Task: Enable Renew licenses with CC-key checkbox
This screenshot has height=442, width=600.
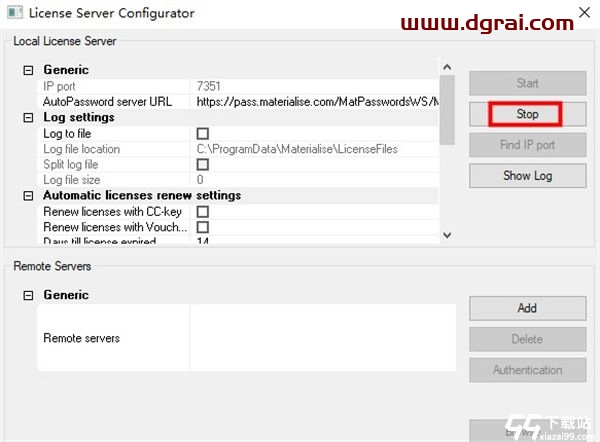Action: click(x=203, y=212)
